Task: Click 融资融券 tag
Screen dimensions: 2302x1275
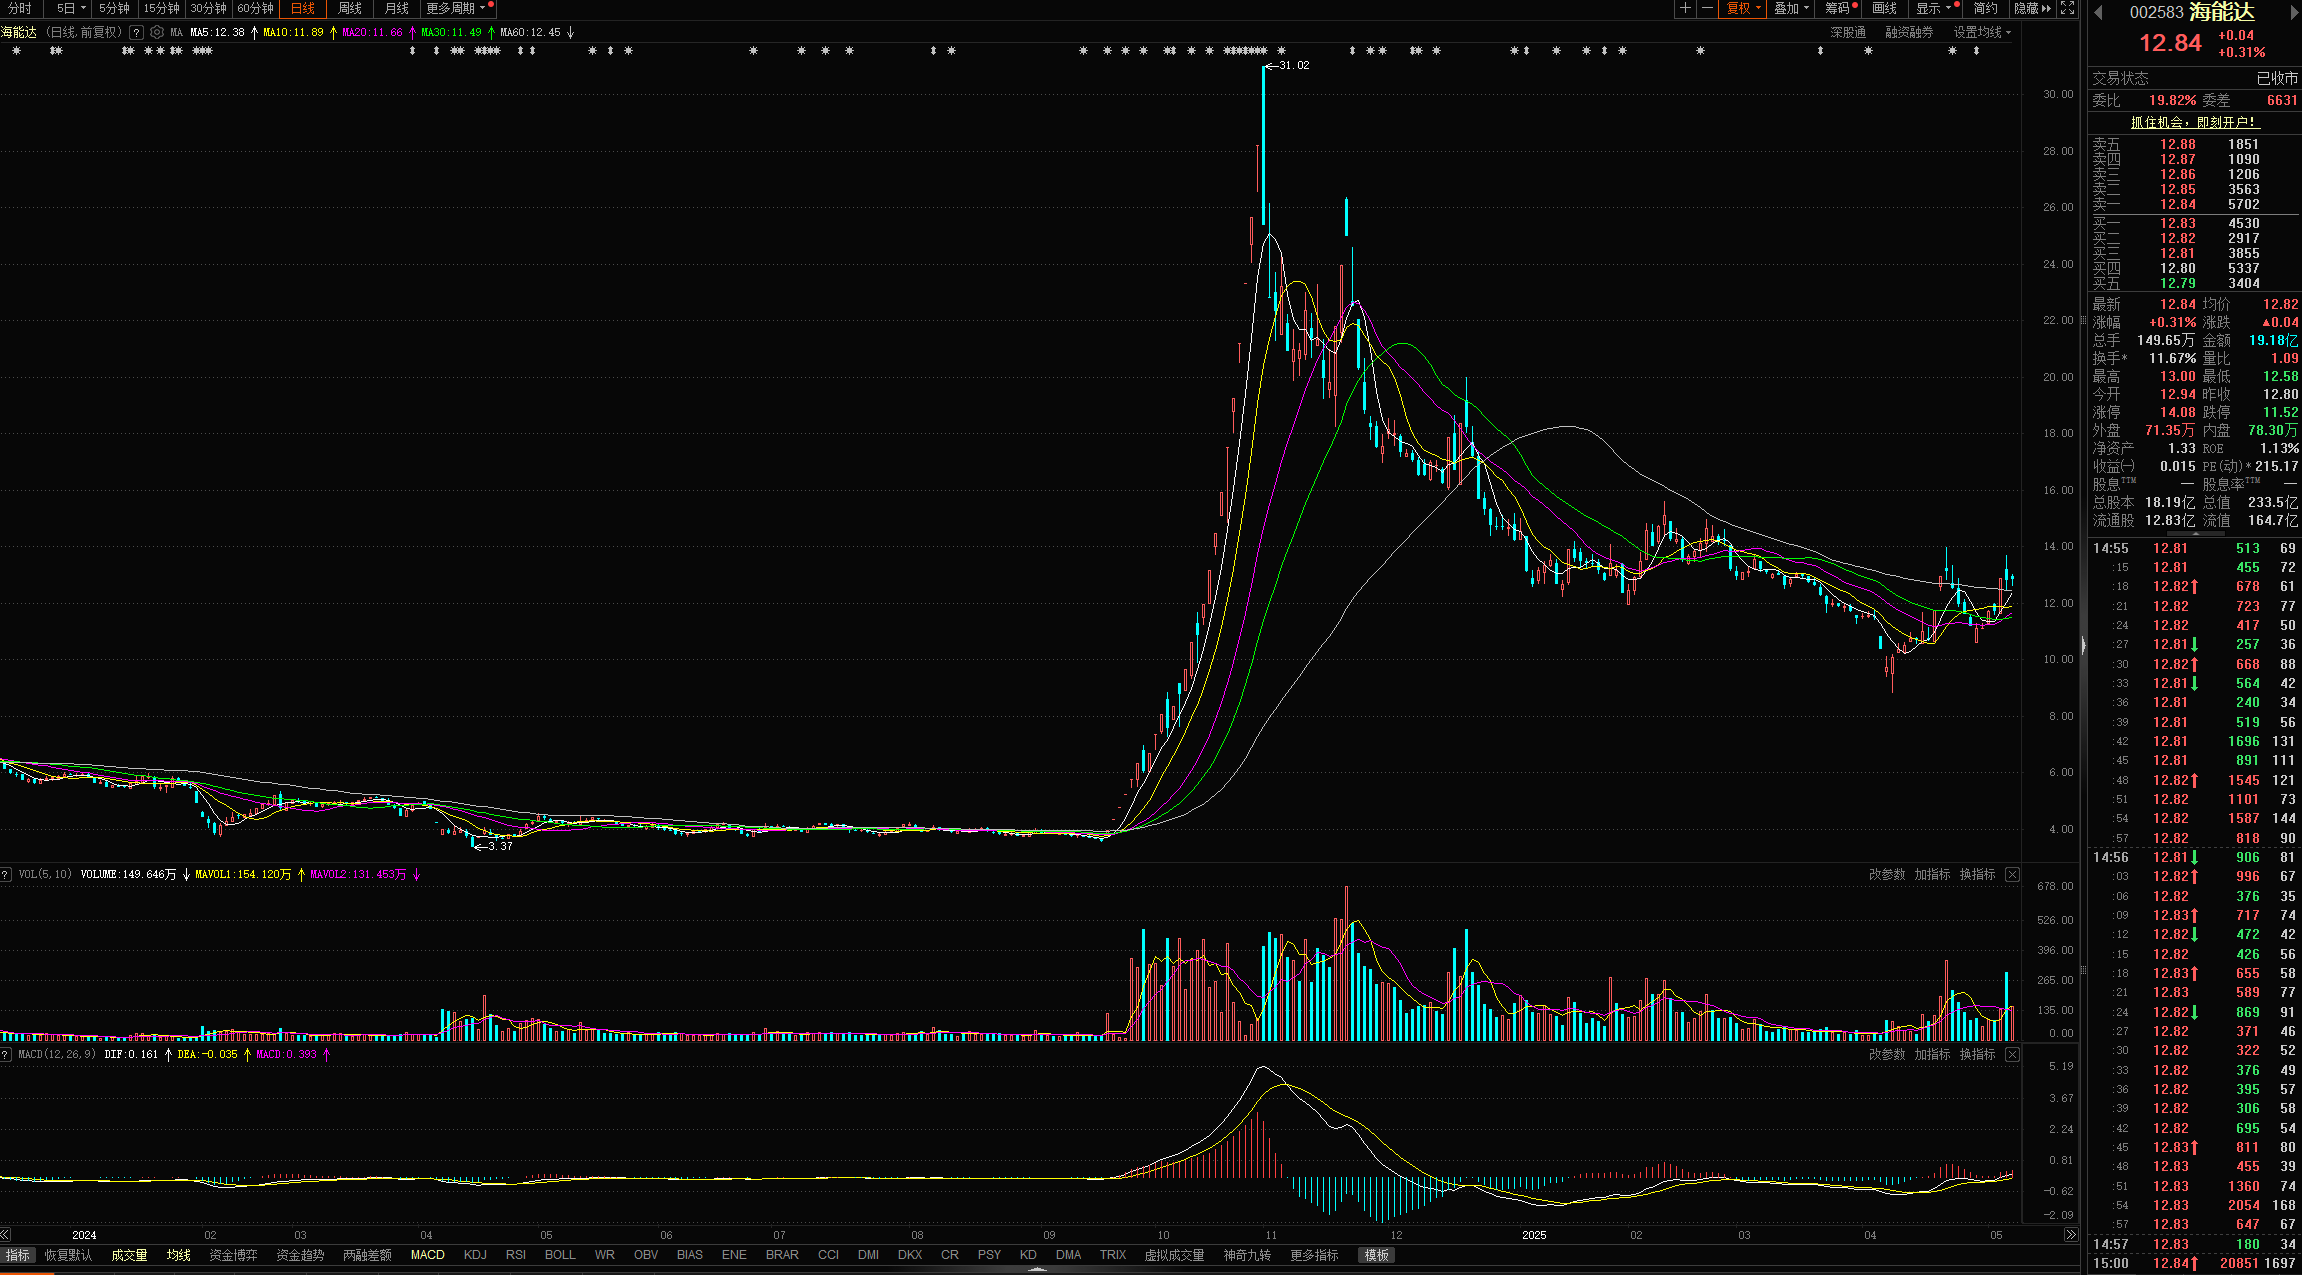Action: click(x=1909, y=32)
